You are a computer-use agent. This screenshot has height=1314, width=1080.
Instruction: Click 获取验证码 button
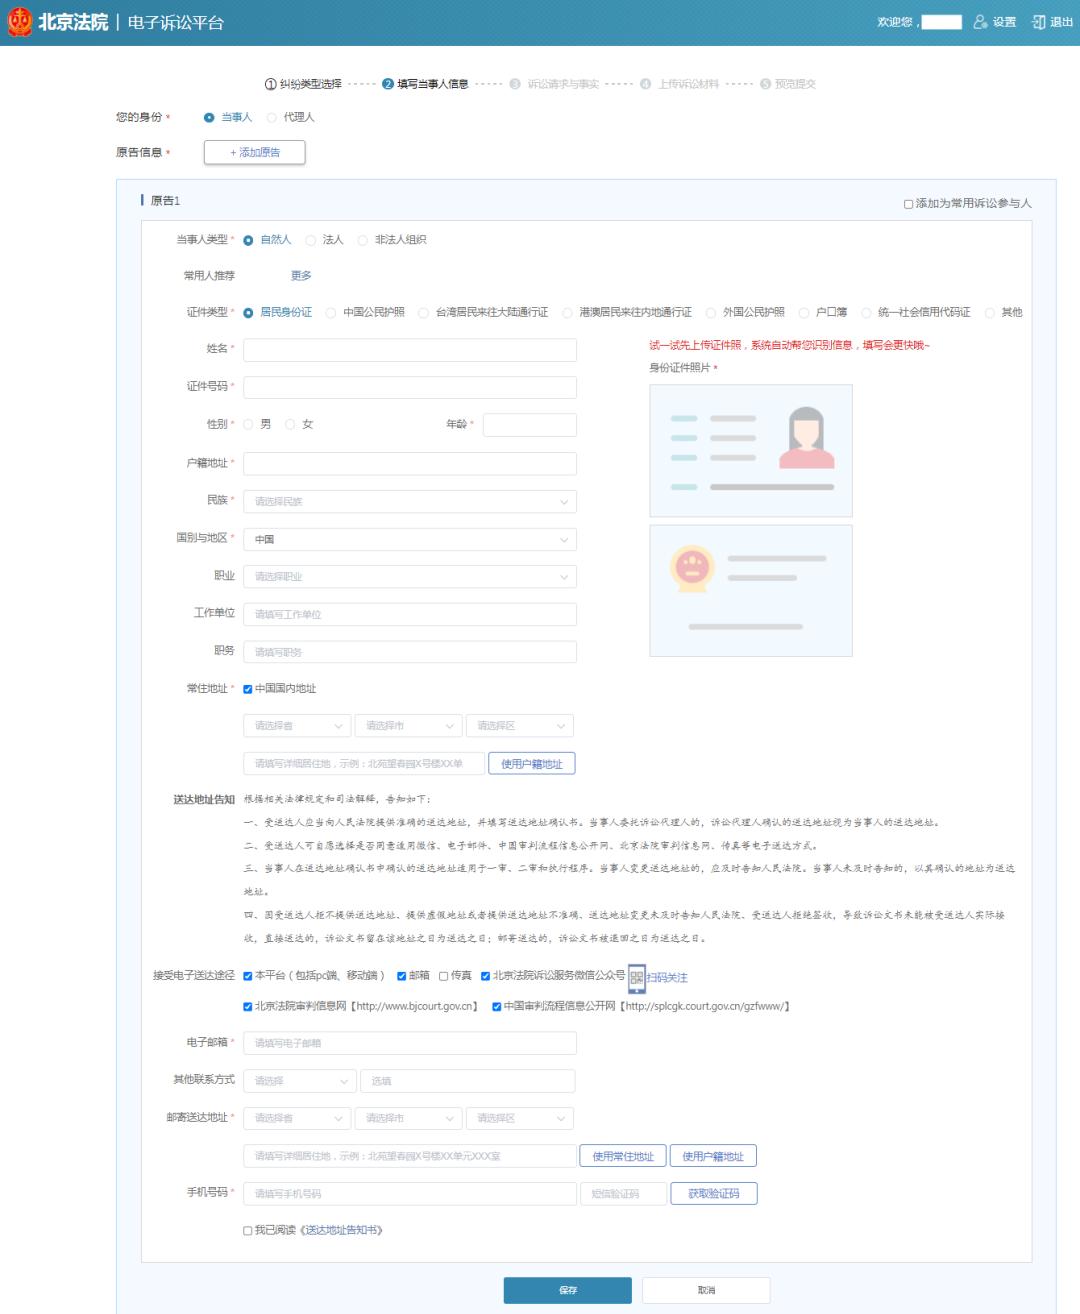pos(714,1194)
